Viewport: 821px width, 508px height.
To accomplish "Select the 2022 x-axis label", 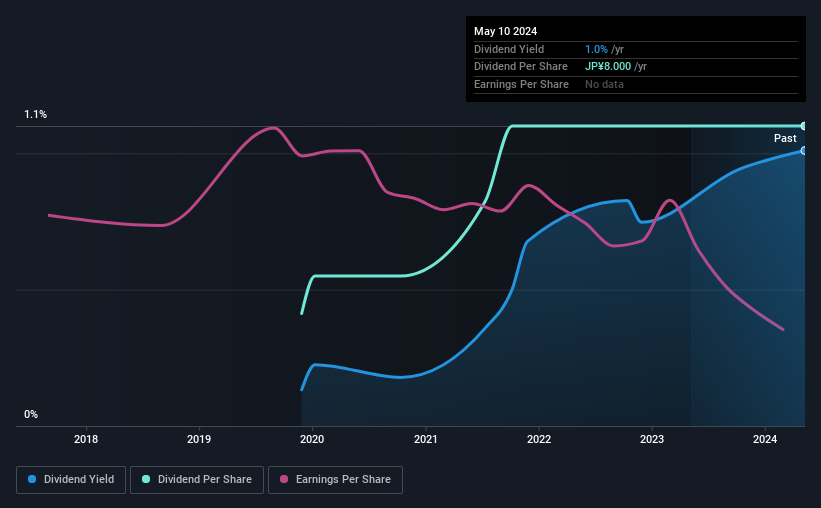I will (x=539, y=439).
